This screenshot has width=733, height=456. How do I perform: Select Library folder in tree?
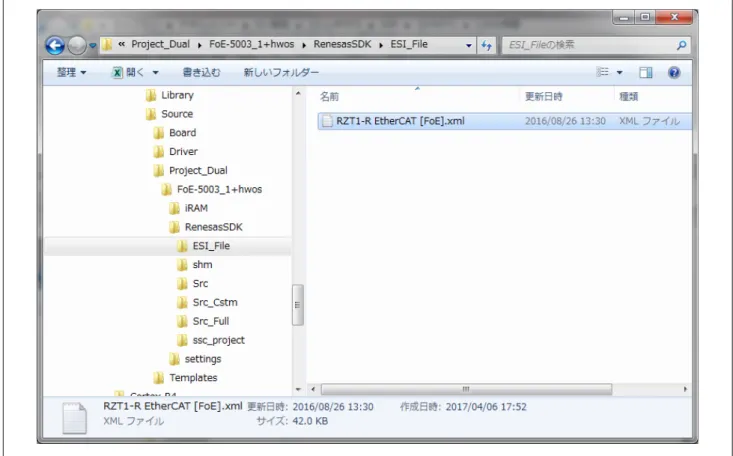177,95
